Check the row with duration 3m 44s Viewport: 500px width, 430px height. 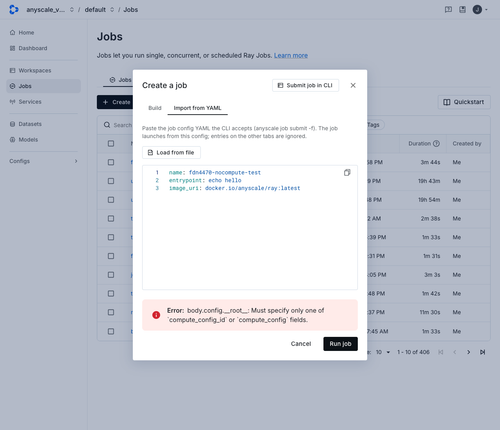click(111, 162)
